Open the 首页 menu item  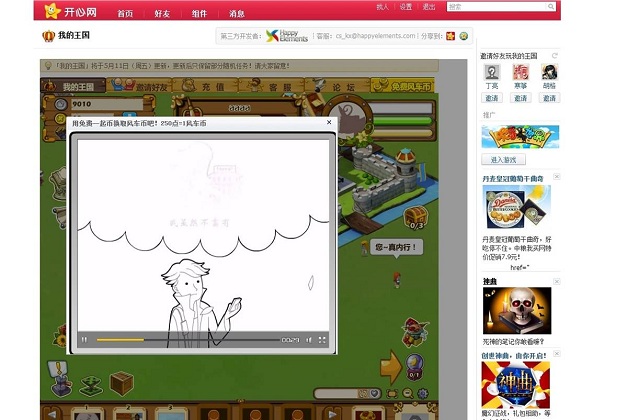pos(125,13)
